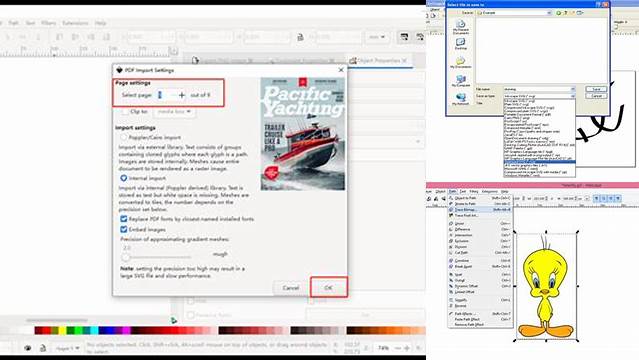The height and width of the screenshot is (360, 639).
Task: Enable the Clip to checkbox
Action: [x=125, y=111]
